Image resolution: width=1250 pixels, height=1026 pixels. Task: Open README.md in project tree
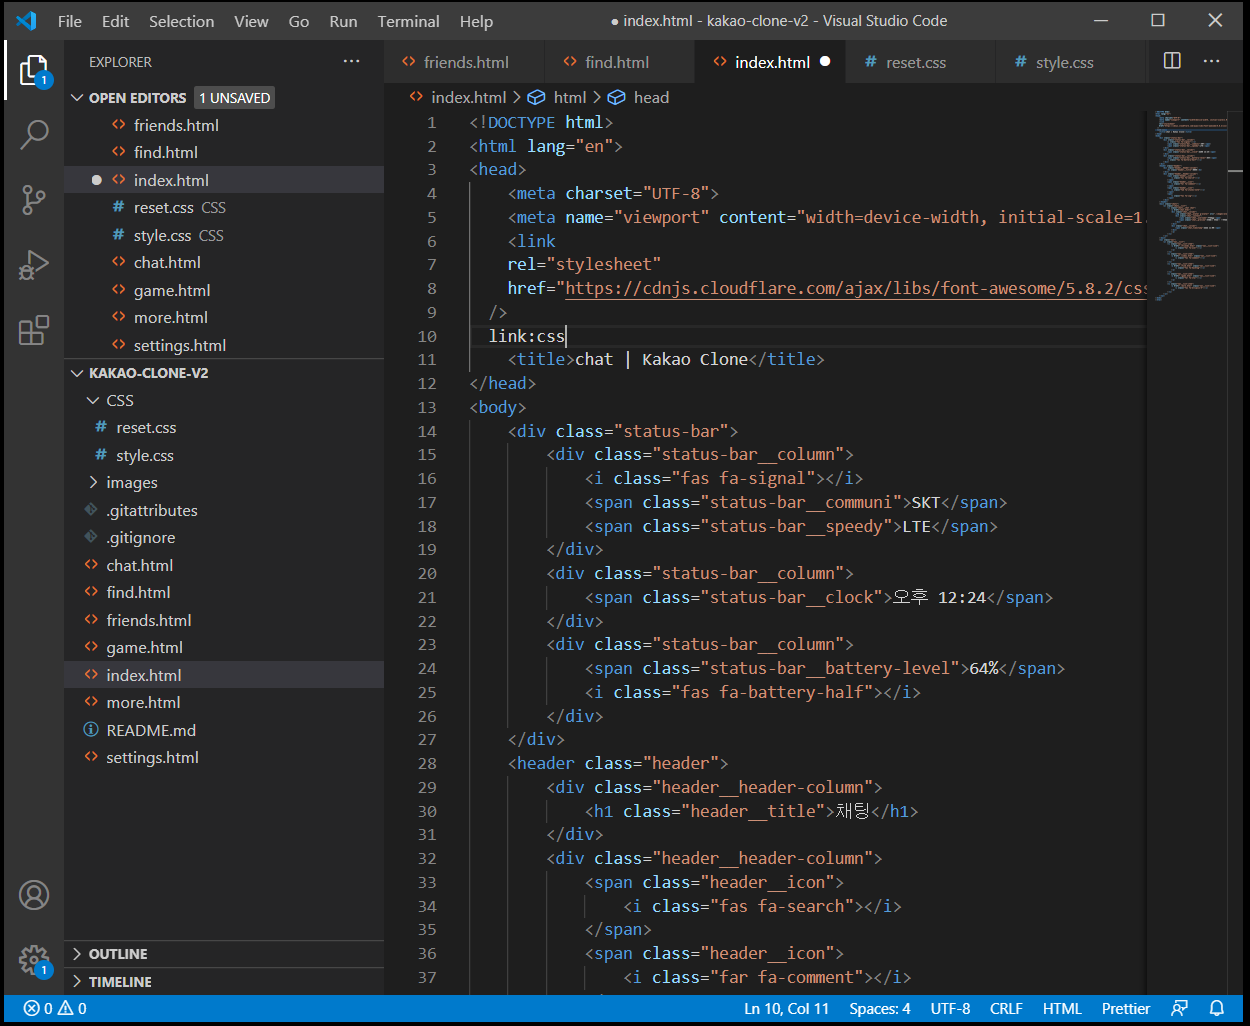point(224,730)
